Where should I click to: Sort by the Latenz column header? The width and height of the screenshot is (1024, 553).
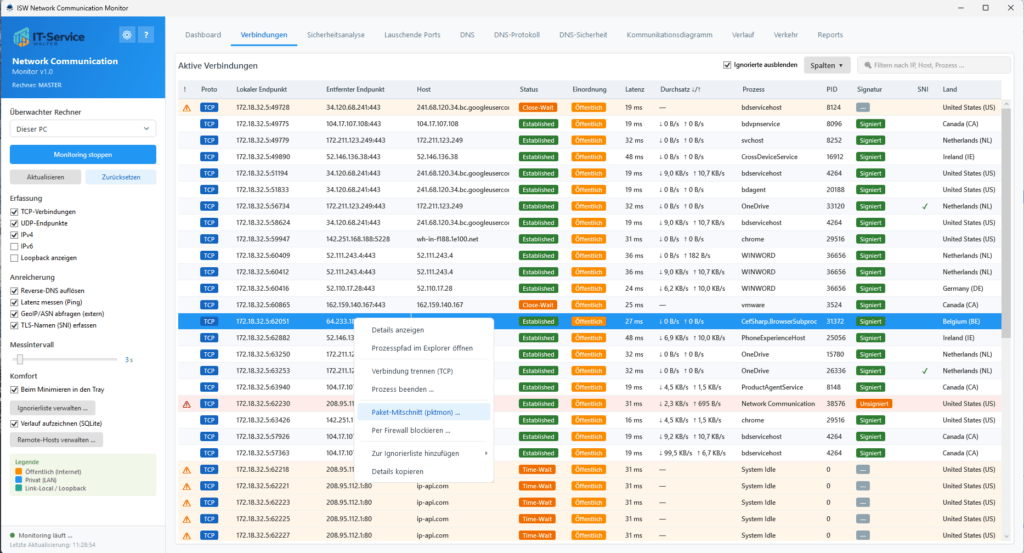(634, 89)
